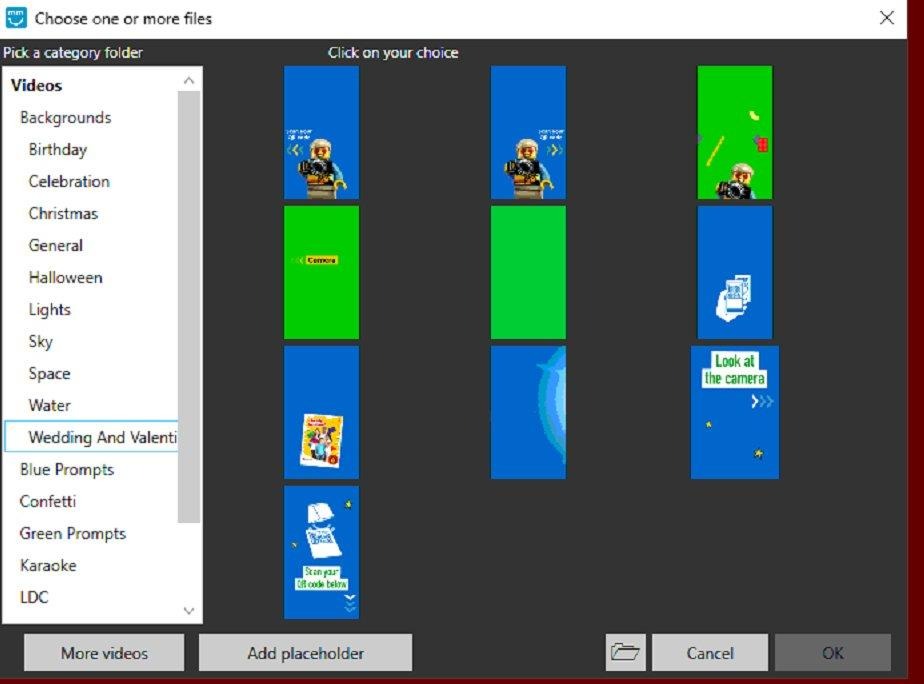Select the Celebration category
This screenshot has height=684, width=924.
pyautogui.click(x=69, y=181)
